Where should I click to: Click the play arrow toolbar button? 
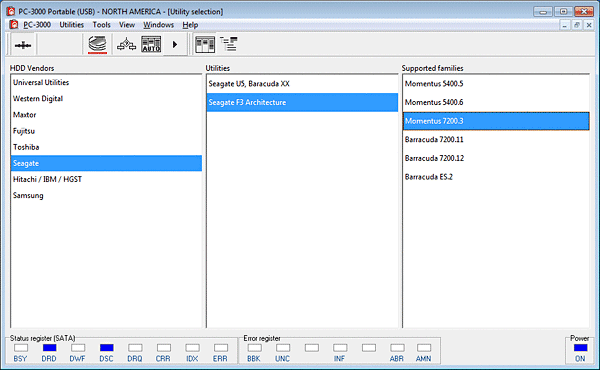tap(175, 44)
